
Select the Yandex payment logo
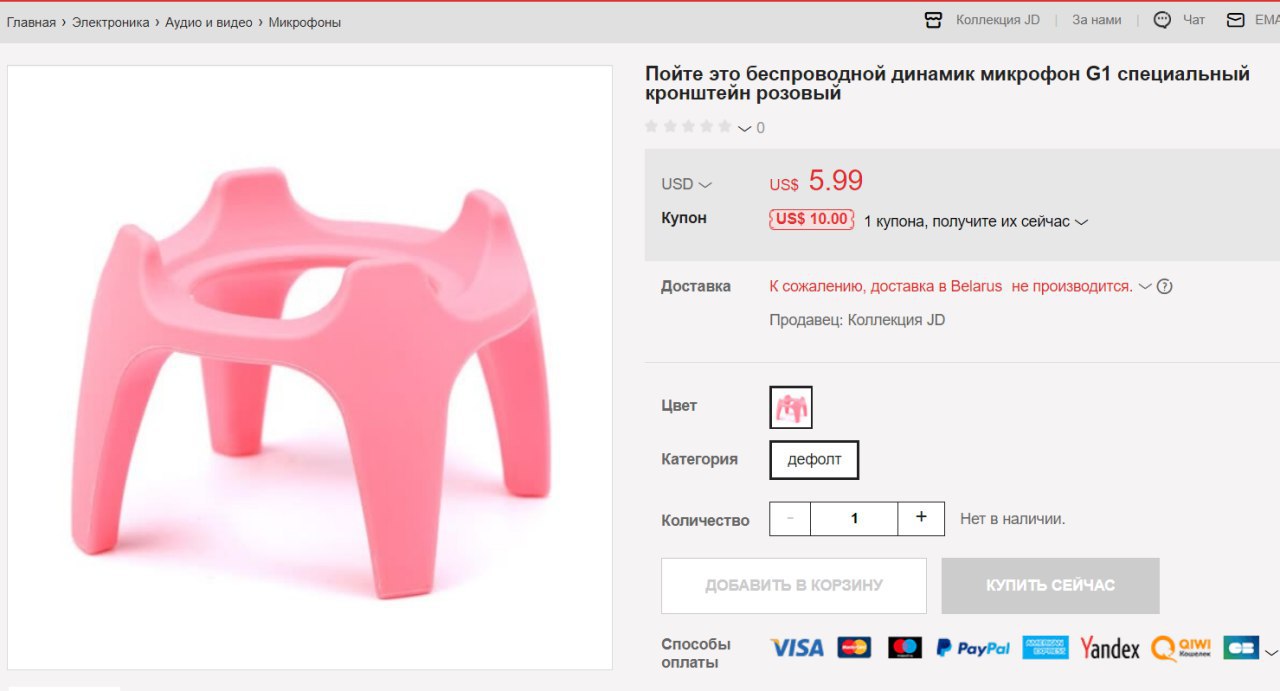[x=1110, y=648]
